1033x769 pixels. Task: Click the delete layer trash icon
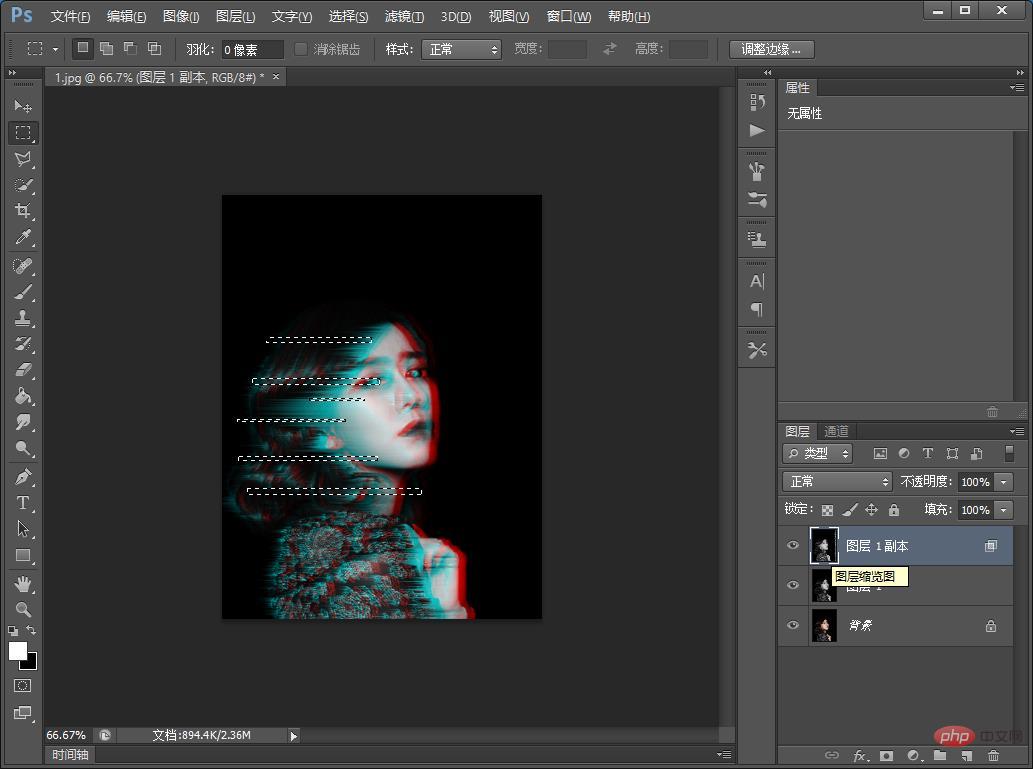[993, 756]
